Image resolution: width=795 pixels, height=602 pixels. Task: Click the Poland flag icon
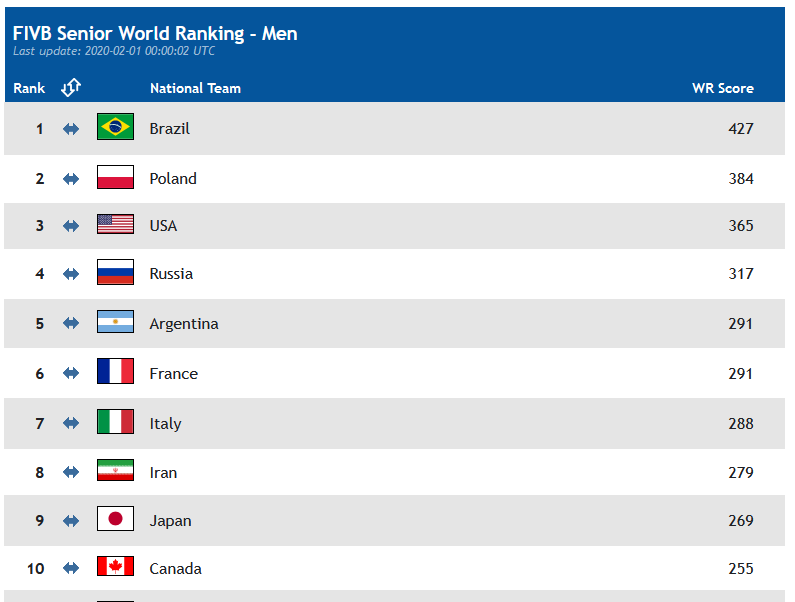click(115, 177)
